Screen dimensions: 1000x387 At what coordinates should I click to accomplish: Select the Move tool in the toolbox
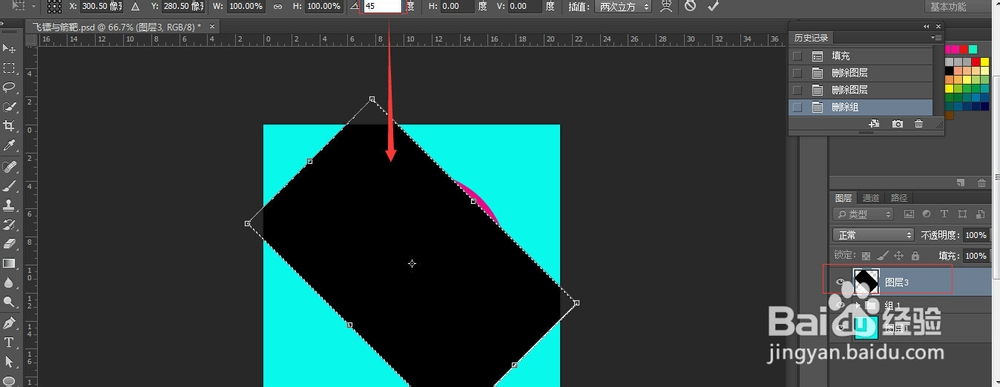pyautogui.click(x=10, y=49)
